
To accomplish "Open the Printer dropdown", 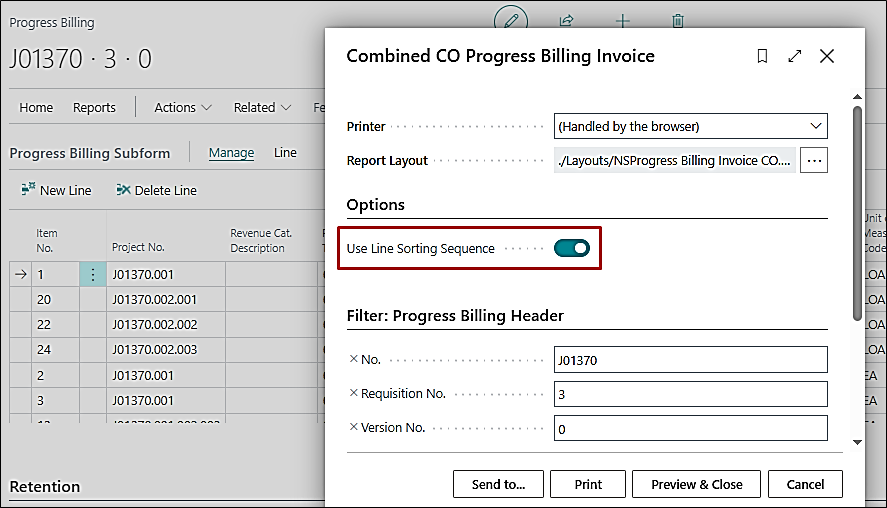I will coord(691,126).
